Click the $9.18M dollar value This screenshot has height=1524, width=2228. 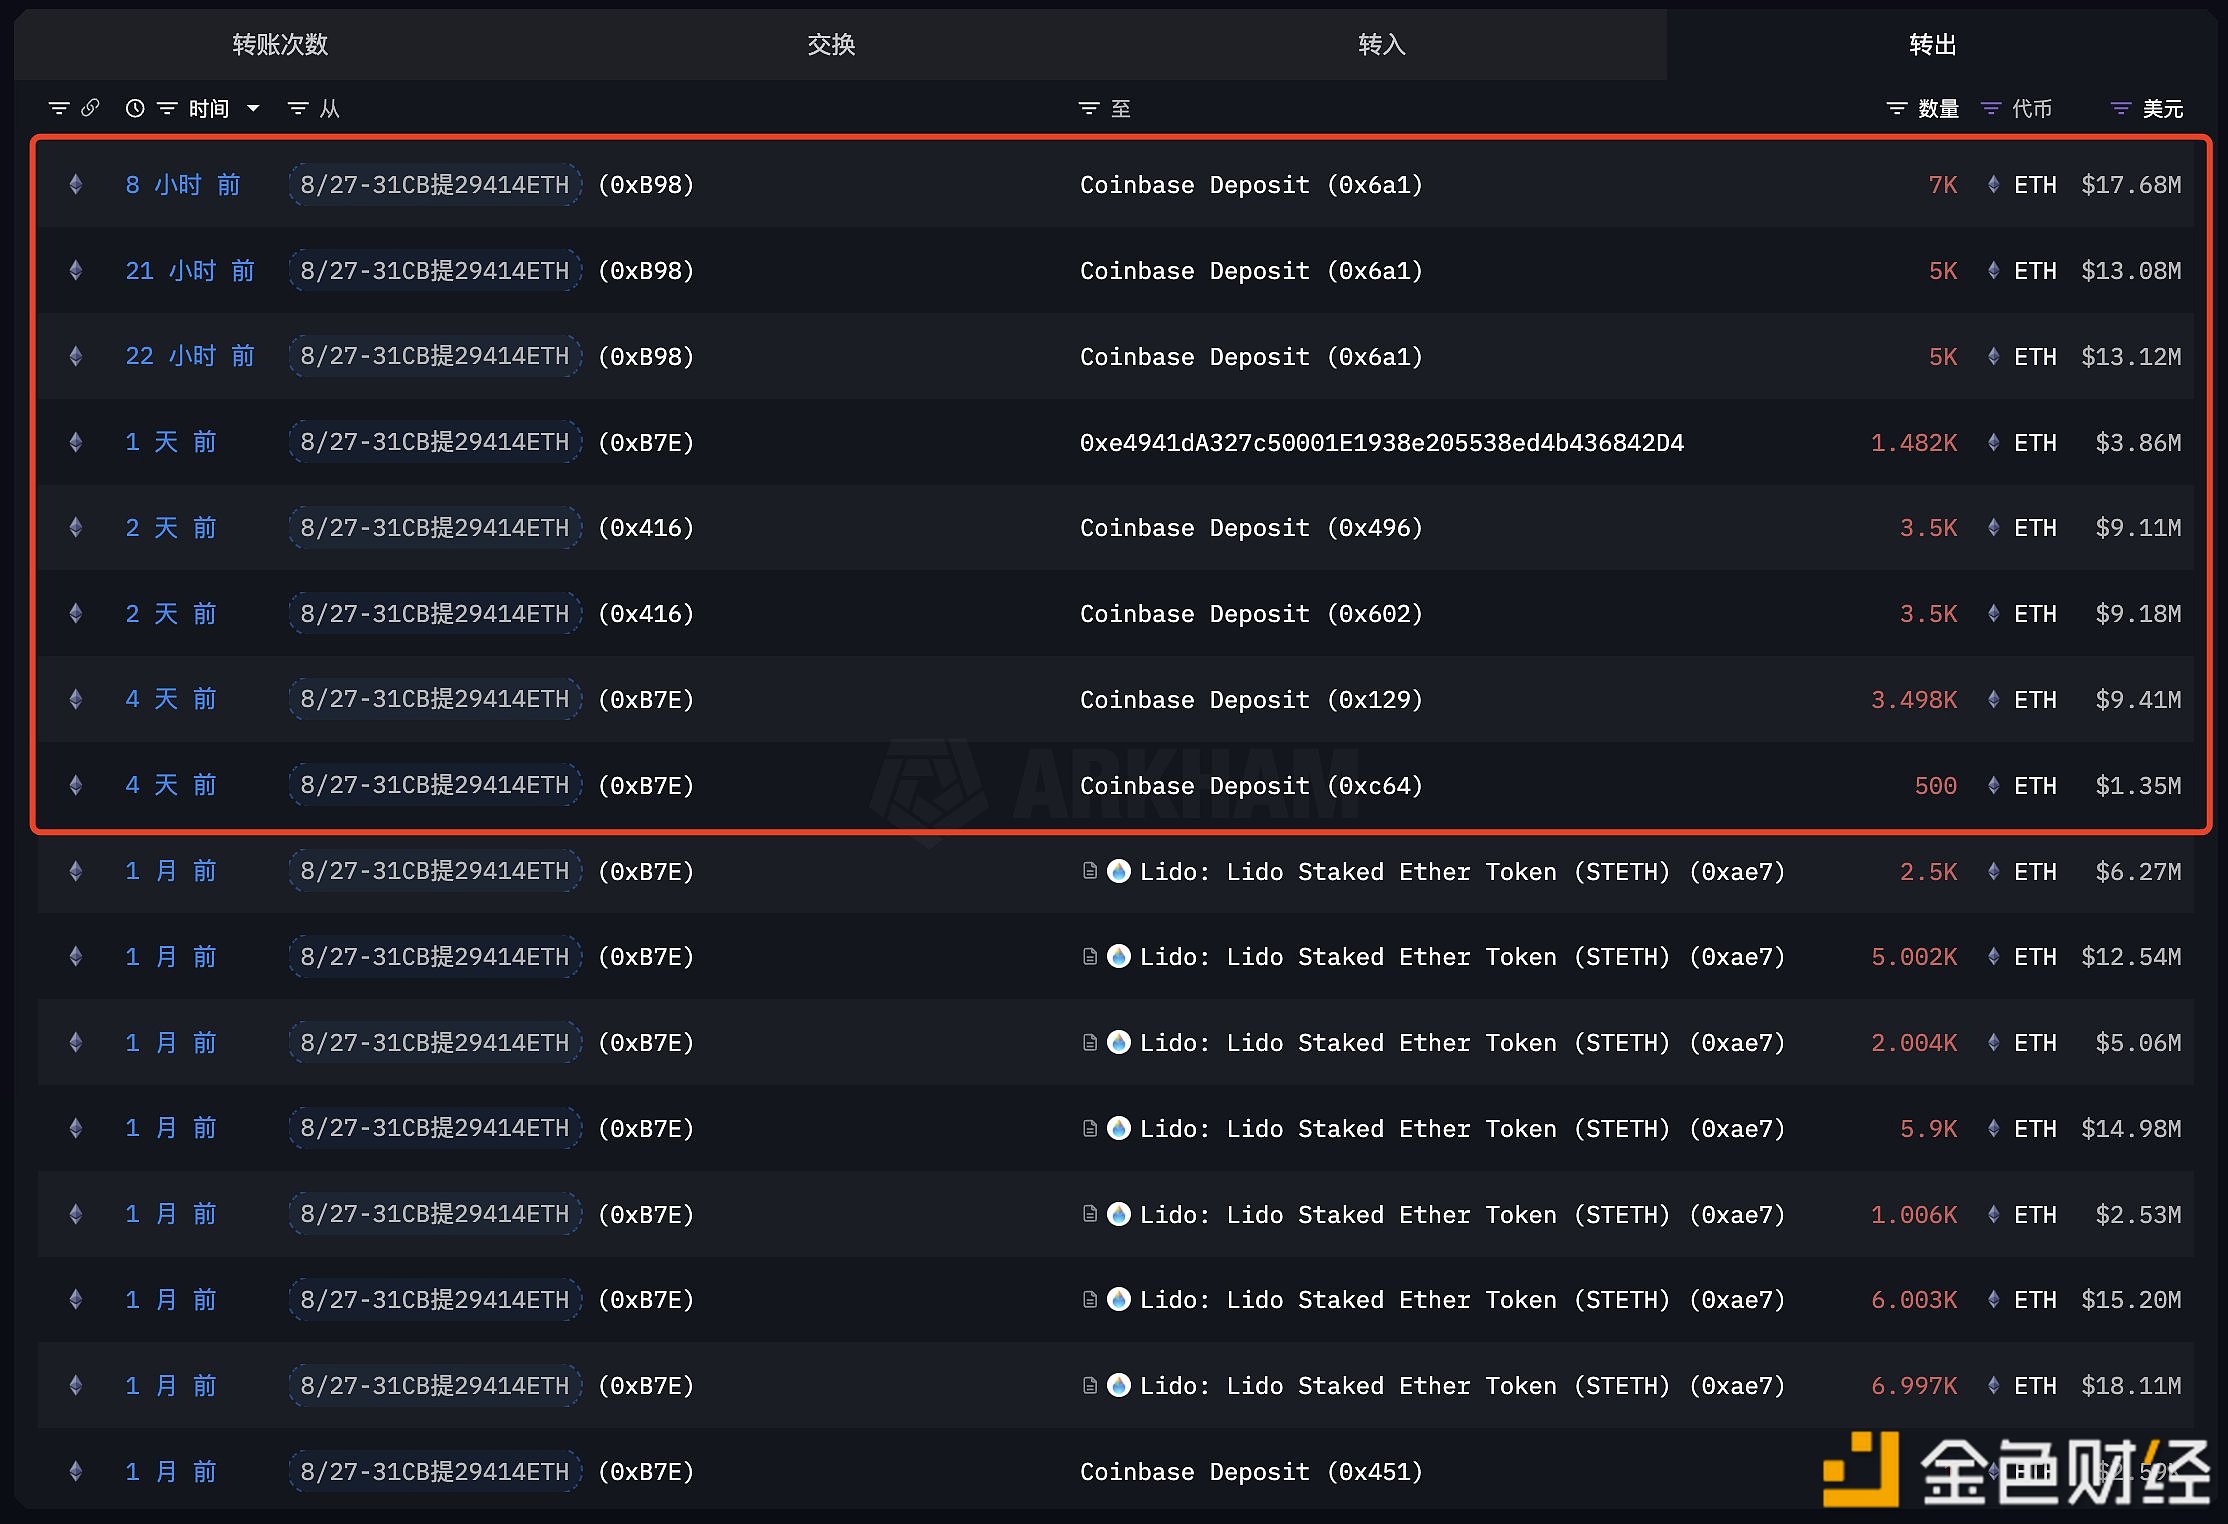point(2138,614)
